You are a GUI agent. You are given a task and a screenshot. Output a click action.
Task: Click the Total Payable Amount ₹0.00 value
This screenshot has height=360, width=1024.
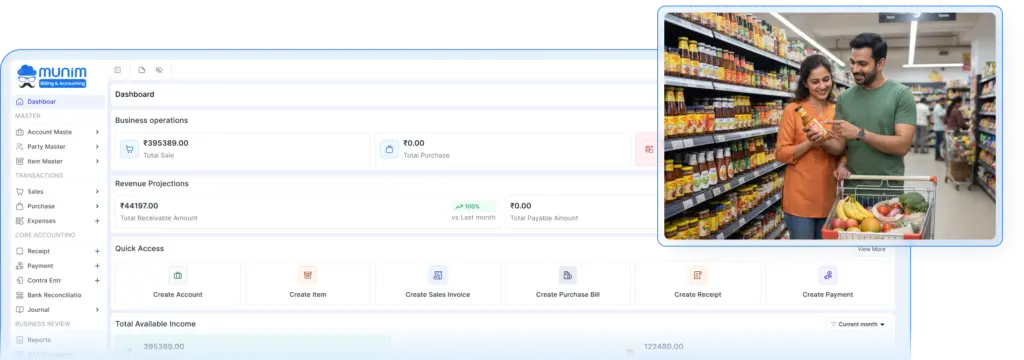[520, 206]
